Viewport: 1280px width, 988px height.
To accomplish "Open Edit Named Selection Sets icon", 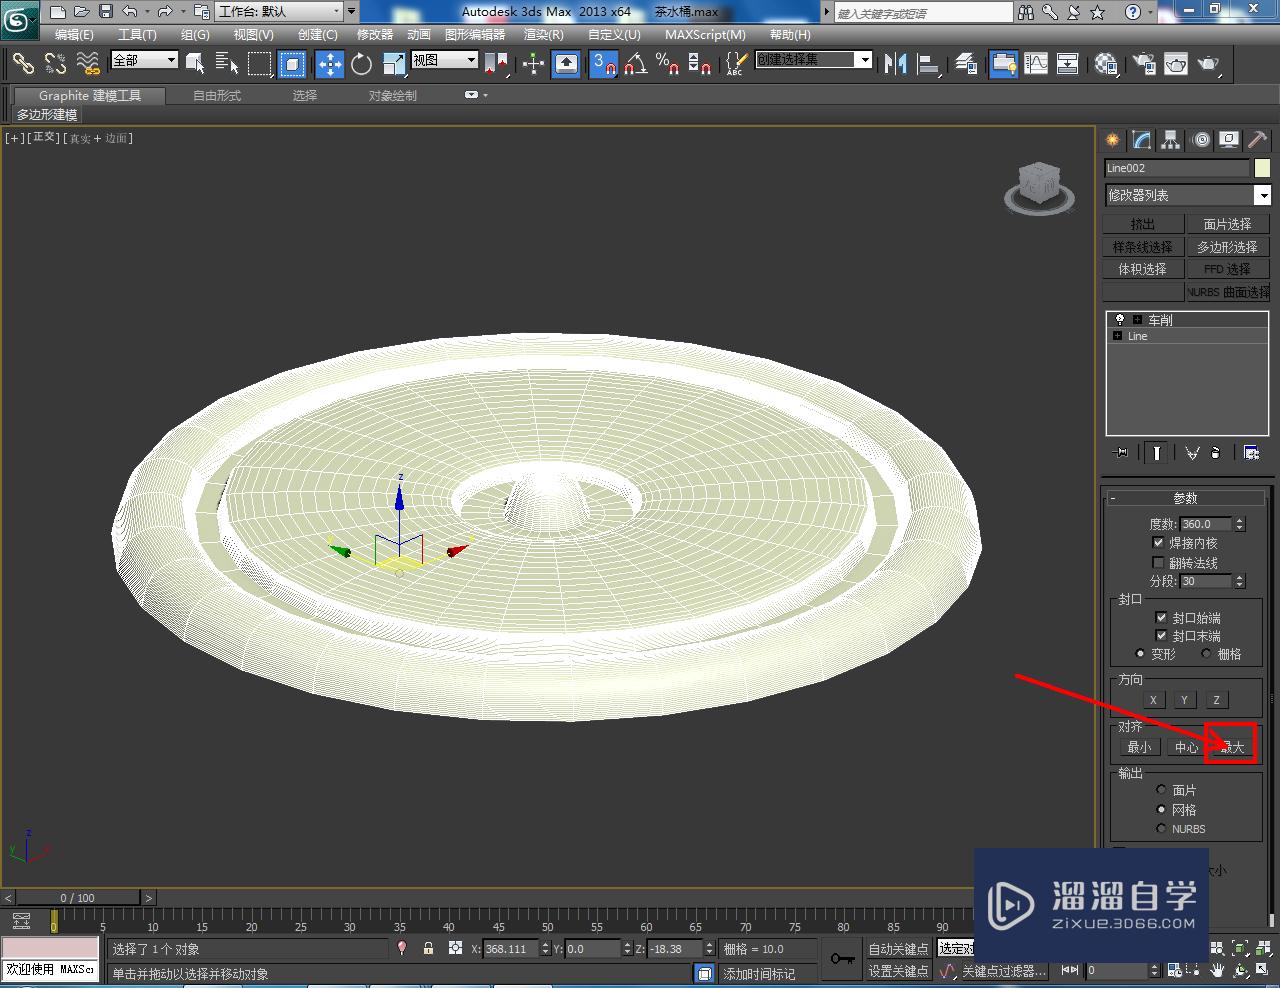I will [x=735, y=64].
